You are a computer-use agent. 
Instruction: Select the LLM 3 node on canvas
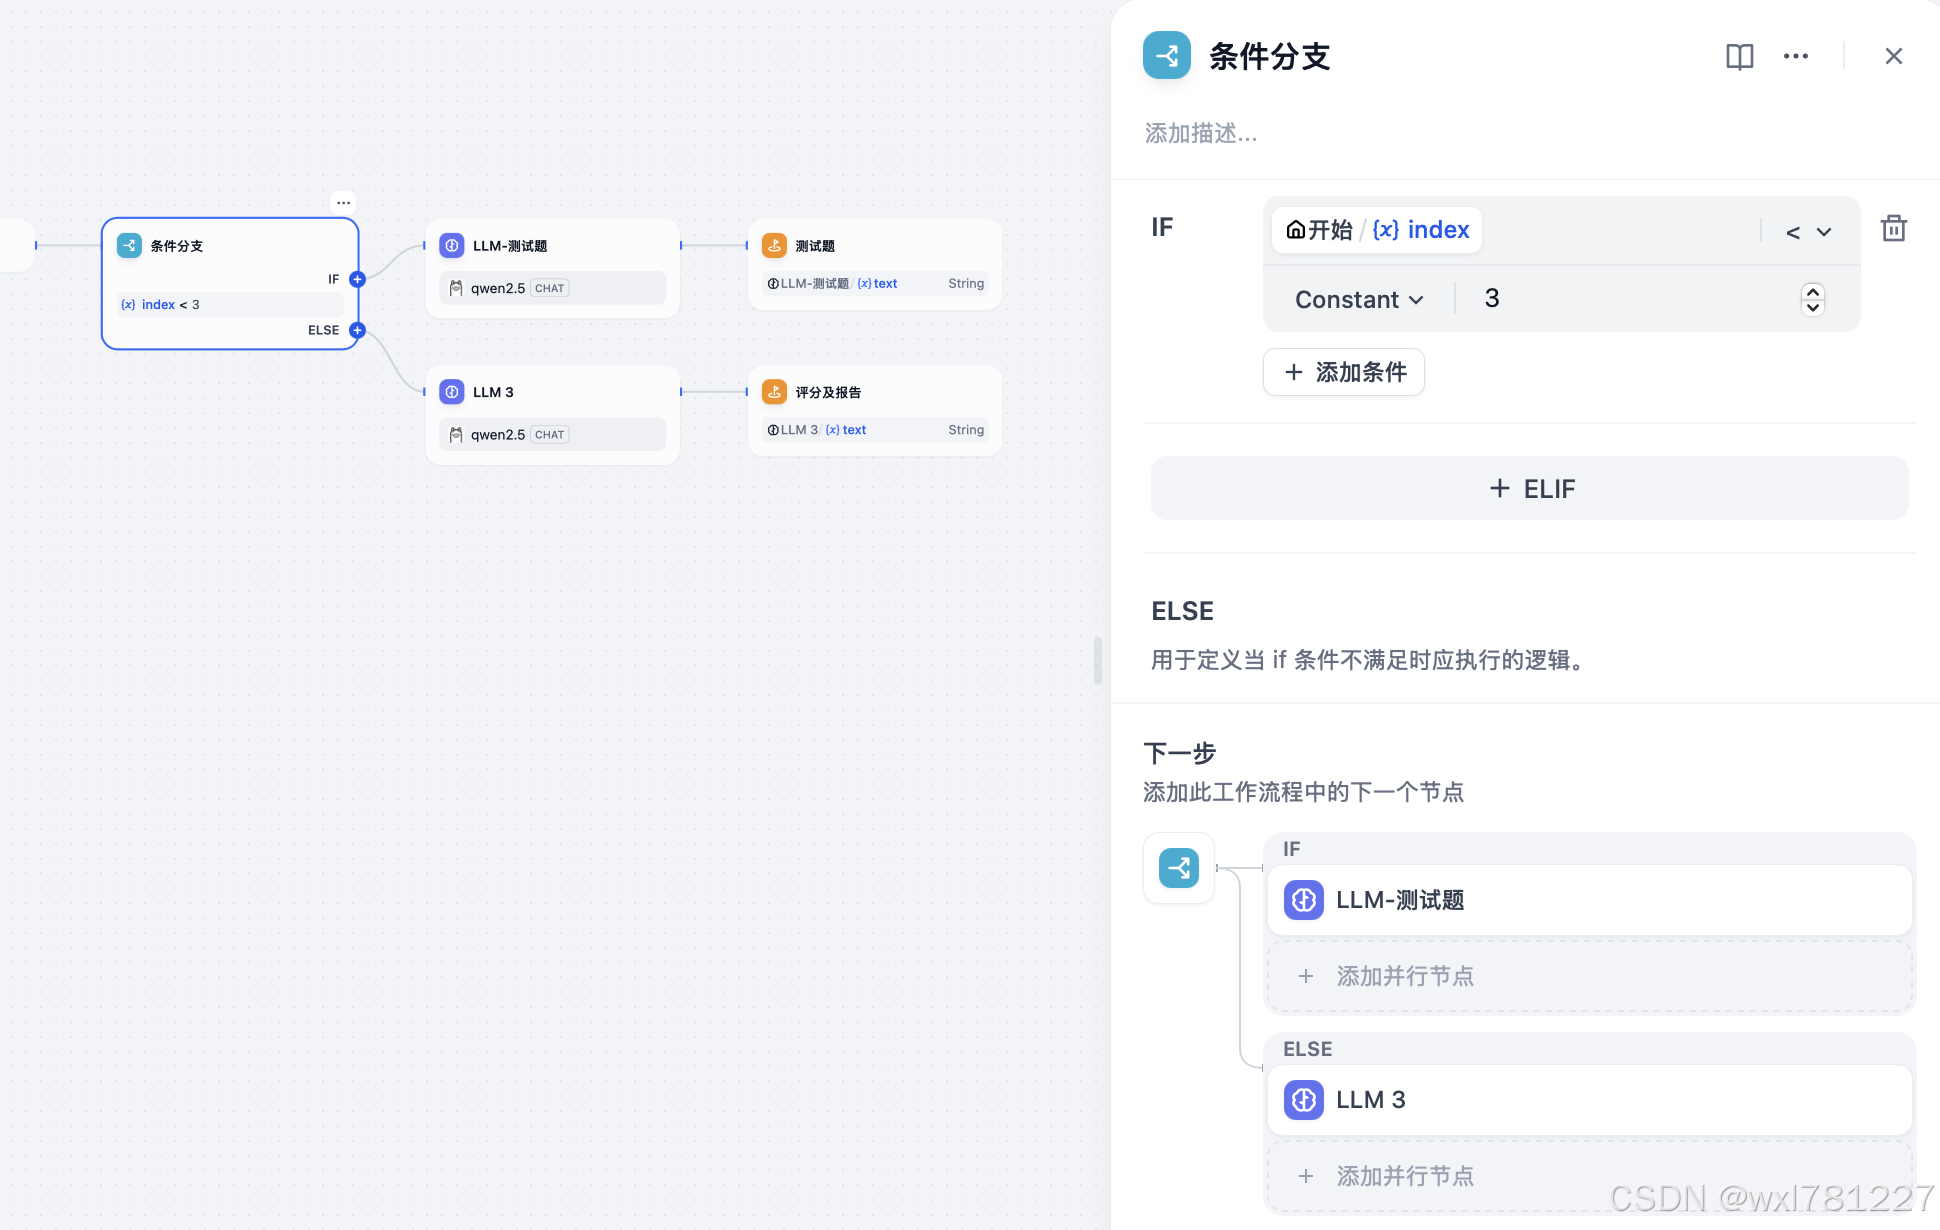coord(553,414)
